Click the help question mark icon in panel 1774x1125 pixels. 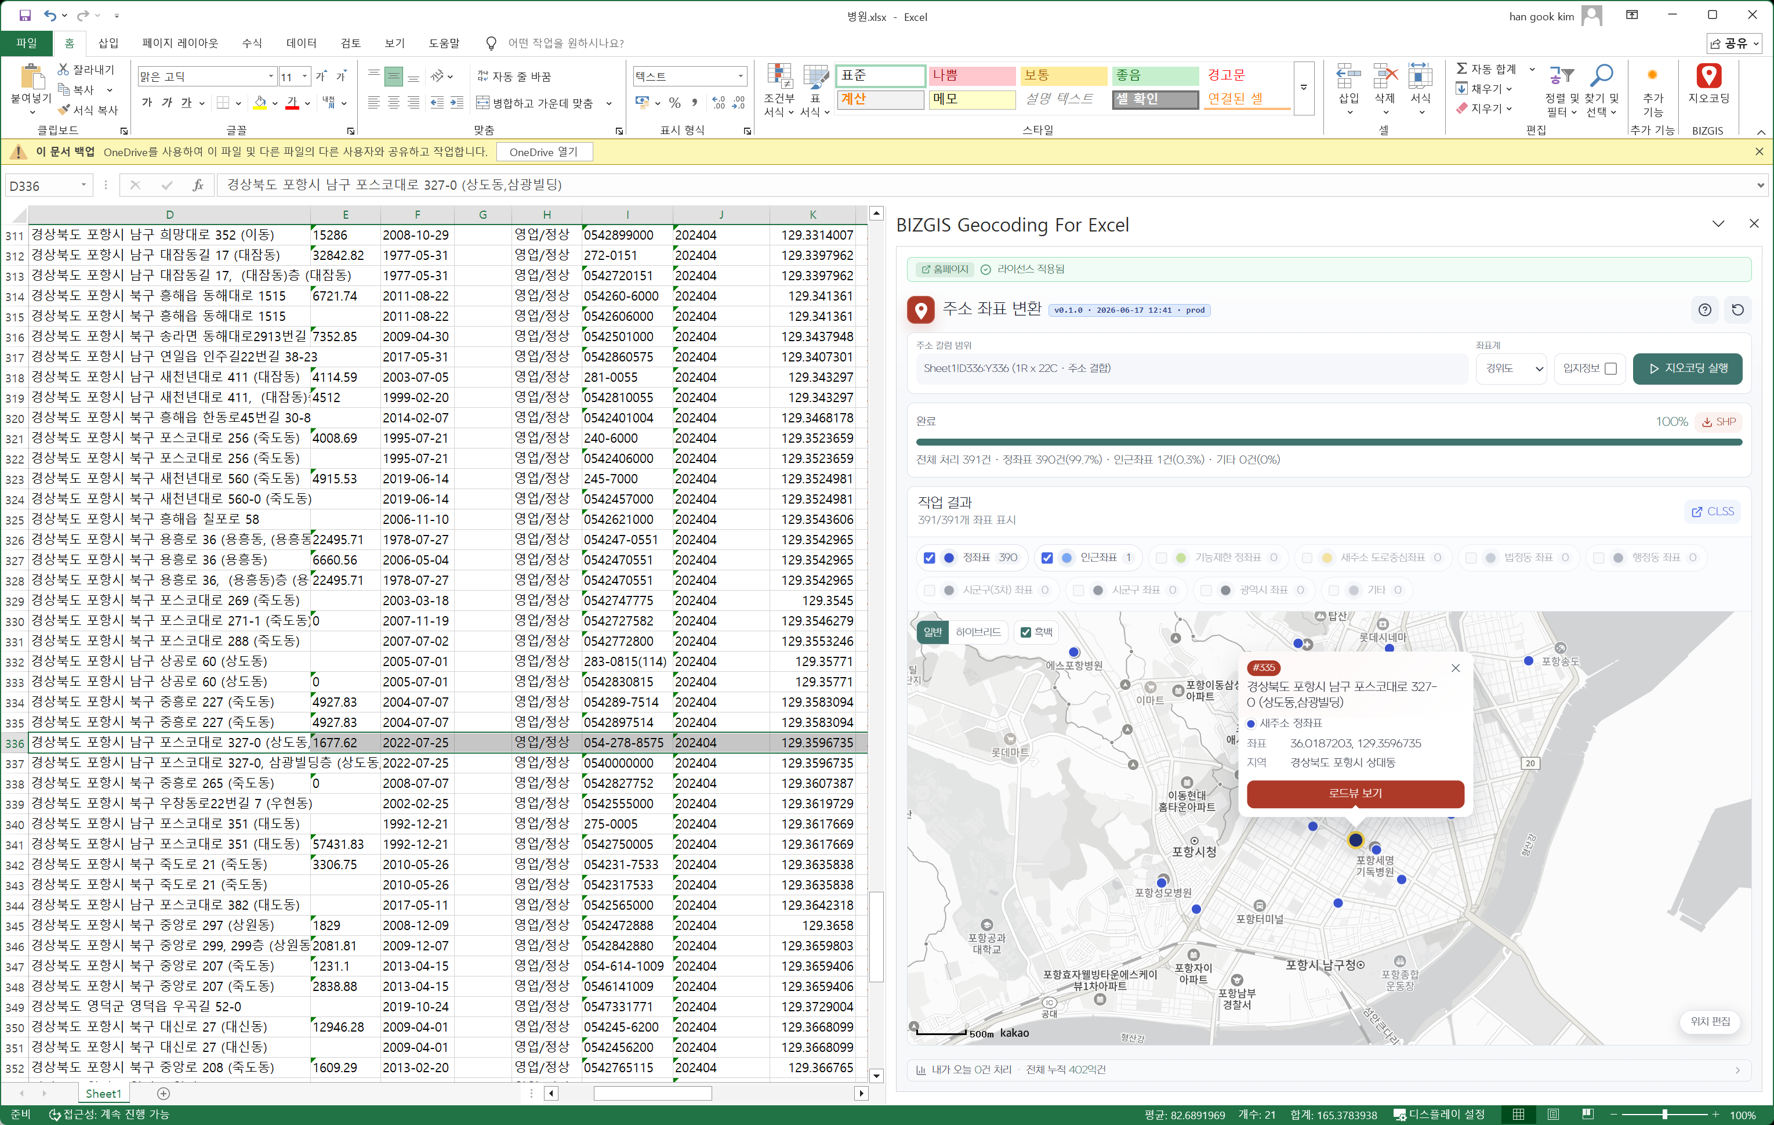[1705, 310]
